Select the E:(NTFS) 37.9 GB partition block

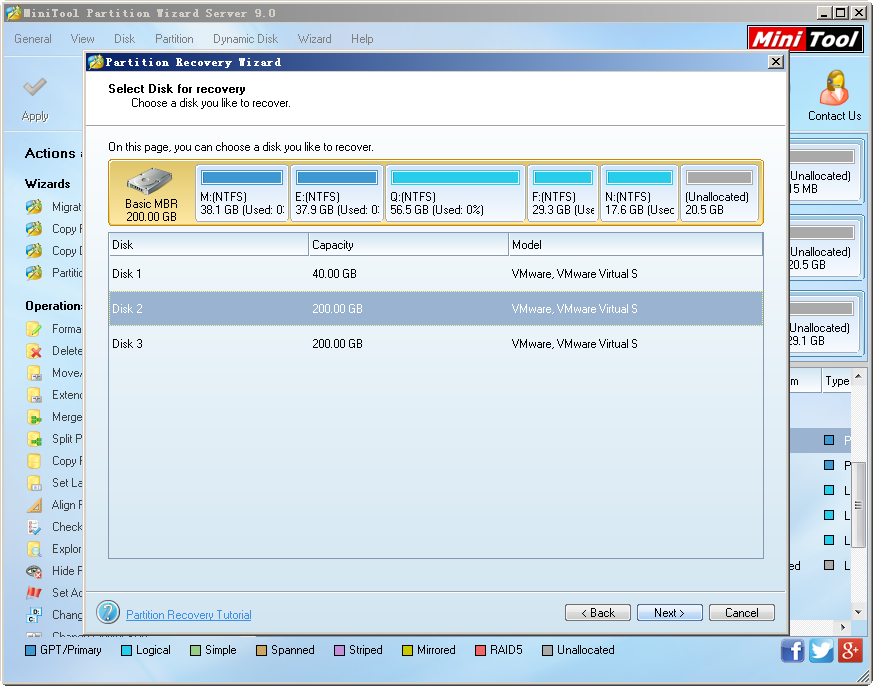(337, 193)
